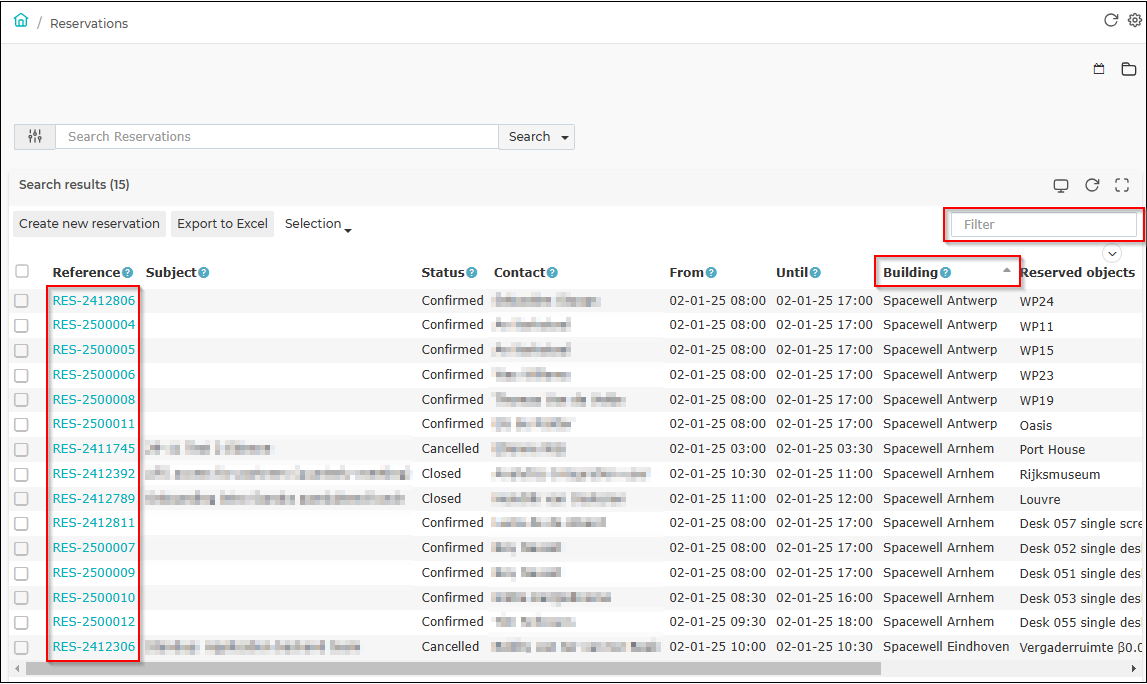
Task: Check the row for RES-2411745
Action: click(x=21, y=449)
